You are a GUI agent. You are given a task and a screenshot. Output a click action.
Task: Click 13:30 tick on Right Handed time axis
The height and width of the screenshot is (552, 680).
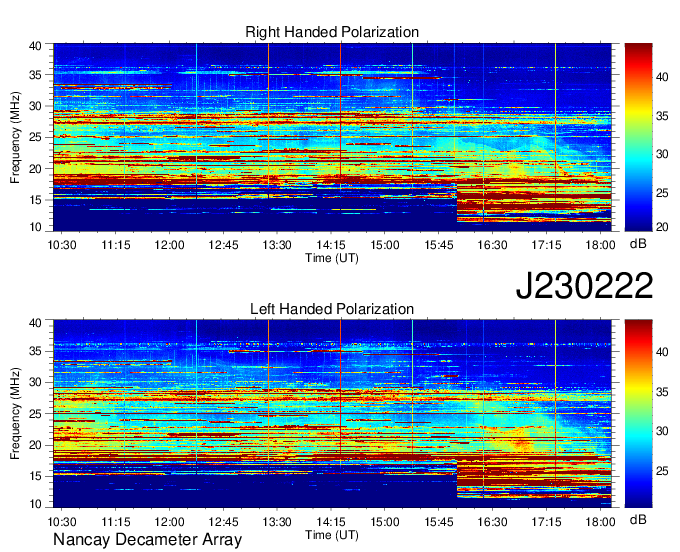(x=277, y=245)
